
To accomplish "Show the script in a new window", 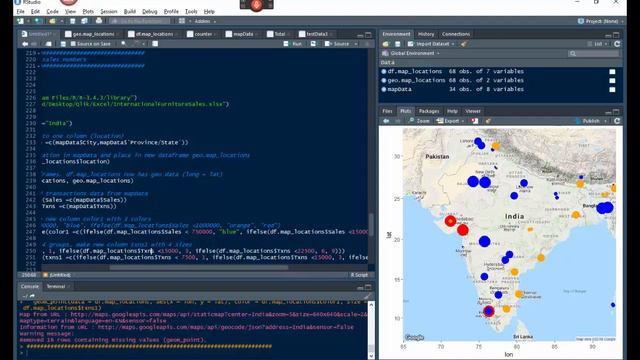I will click(x=49, y=44).
